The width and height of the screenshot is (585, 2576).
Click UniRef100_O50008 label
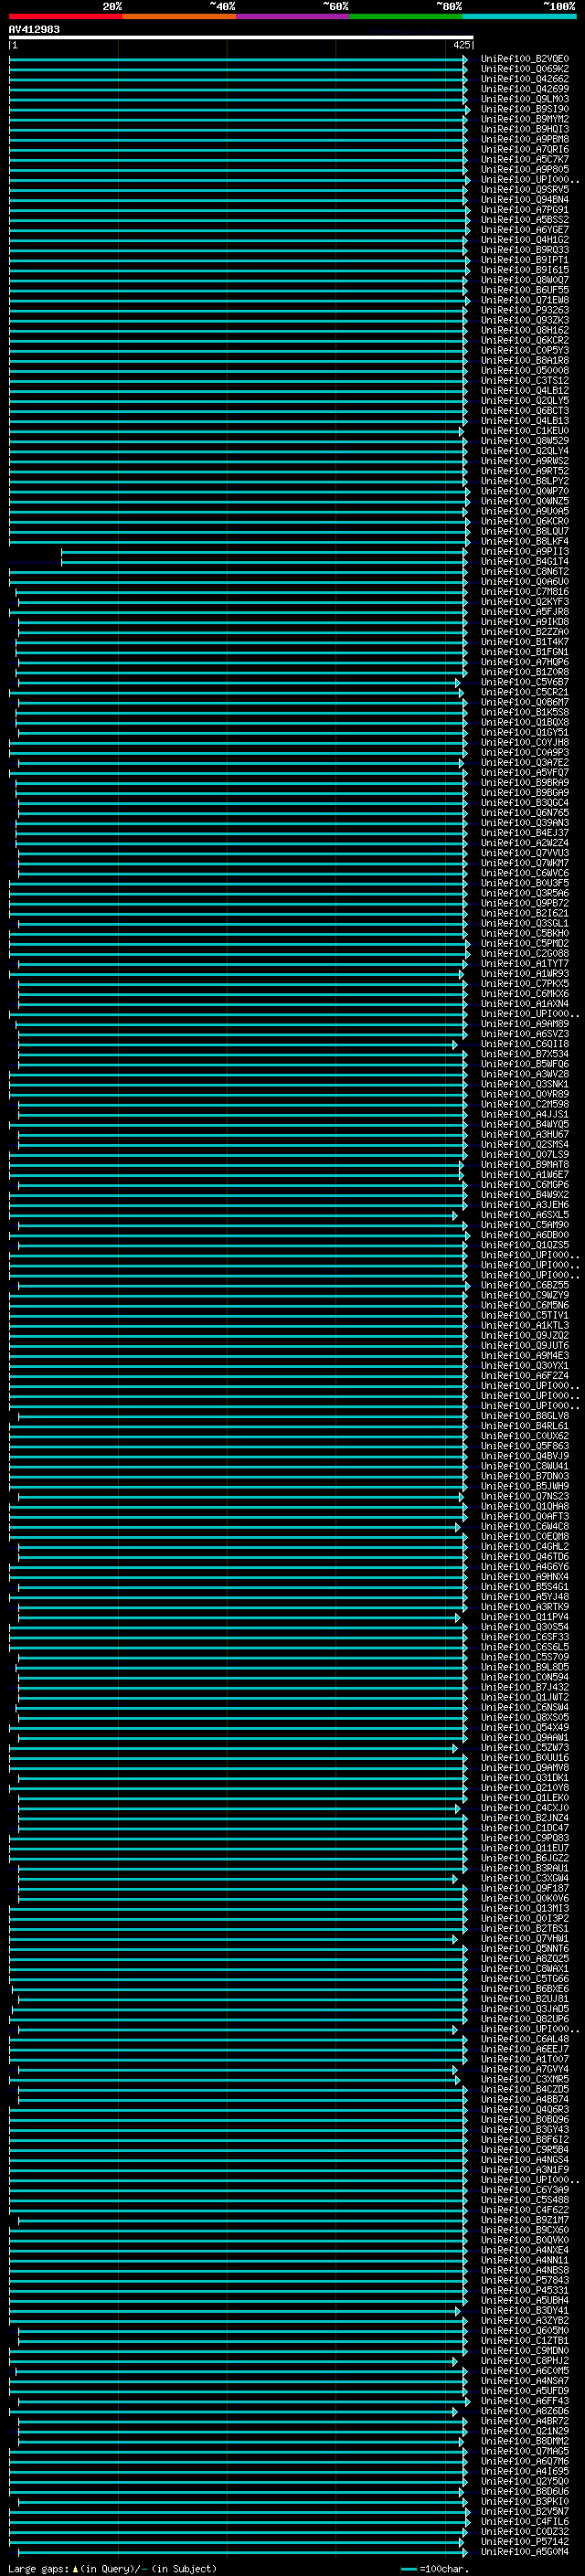(x=525, y=371)
